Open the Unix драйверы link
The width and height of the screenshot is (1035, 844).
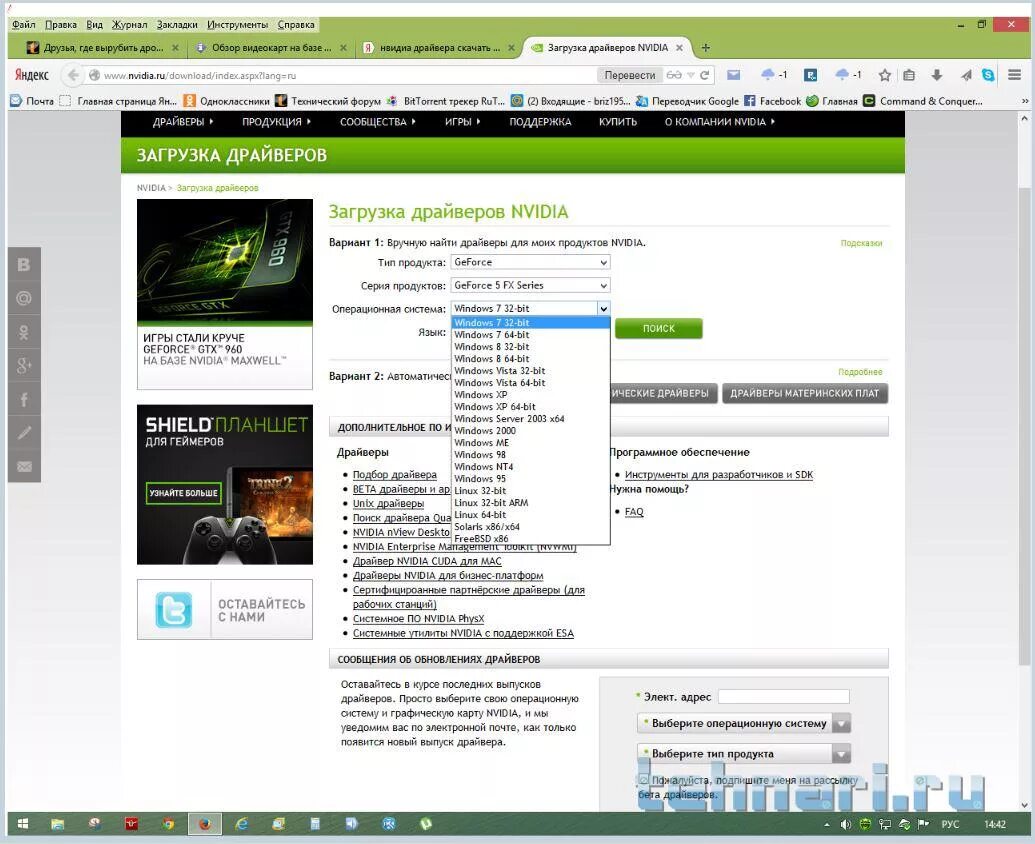pyautogui.click(x=388, y=503)
